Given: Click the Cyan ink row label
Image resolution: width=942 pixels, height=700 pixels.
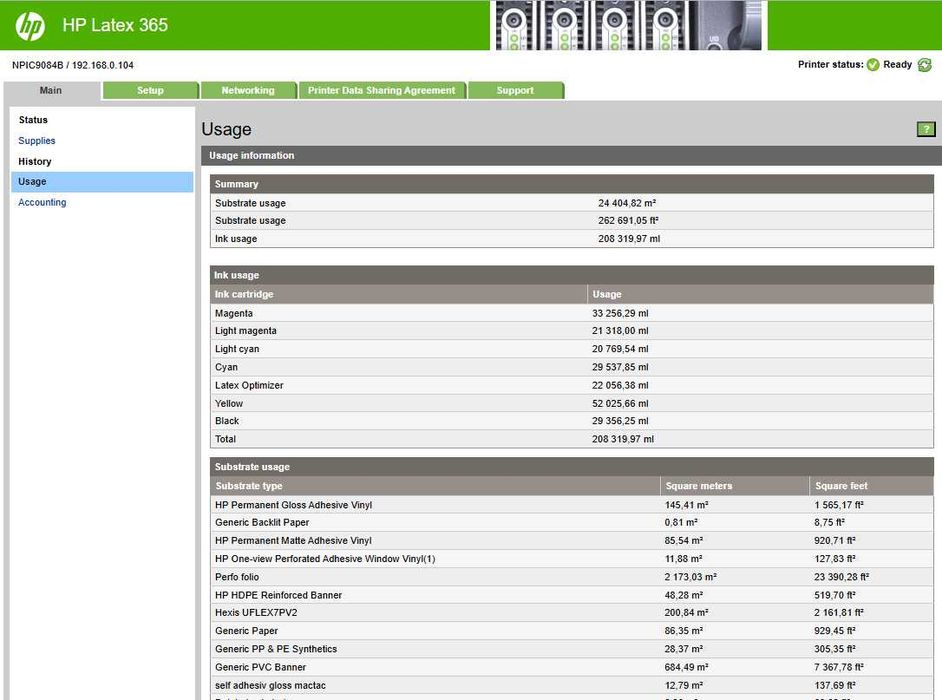Looking at the screenshot, I should [x=226, y=367].
